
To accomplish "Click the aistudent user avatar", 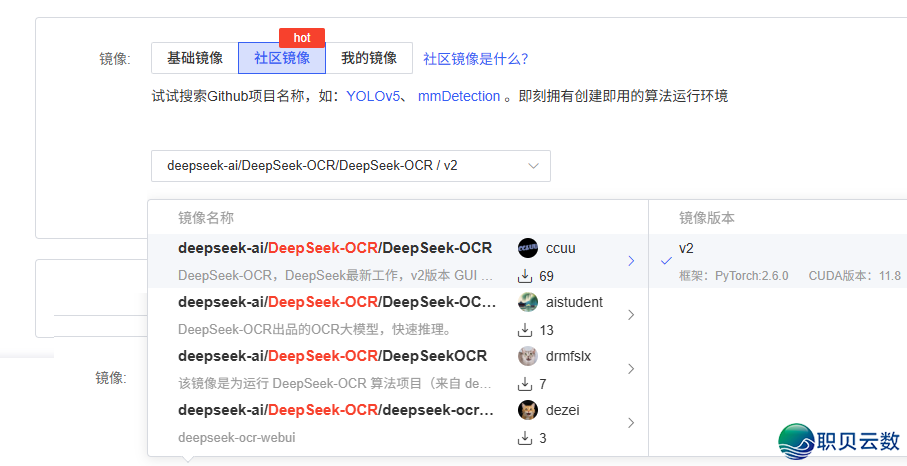I will click(x=528, y=302).
